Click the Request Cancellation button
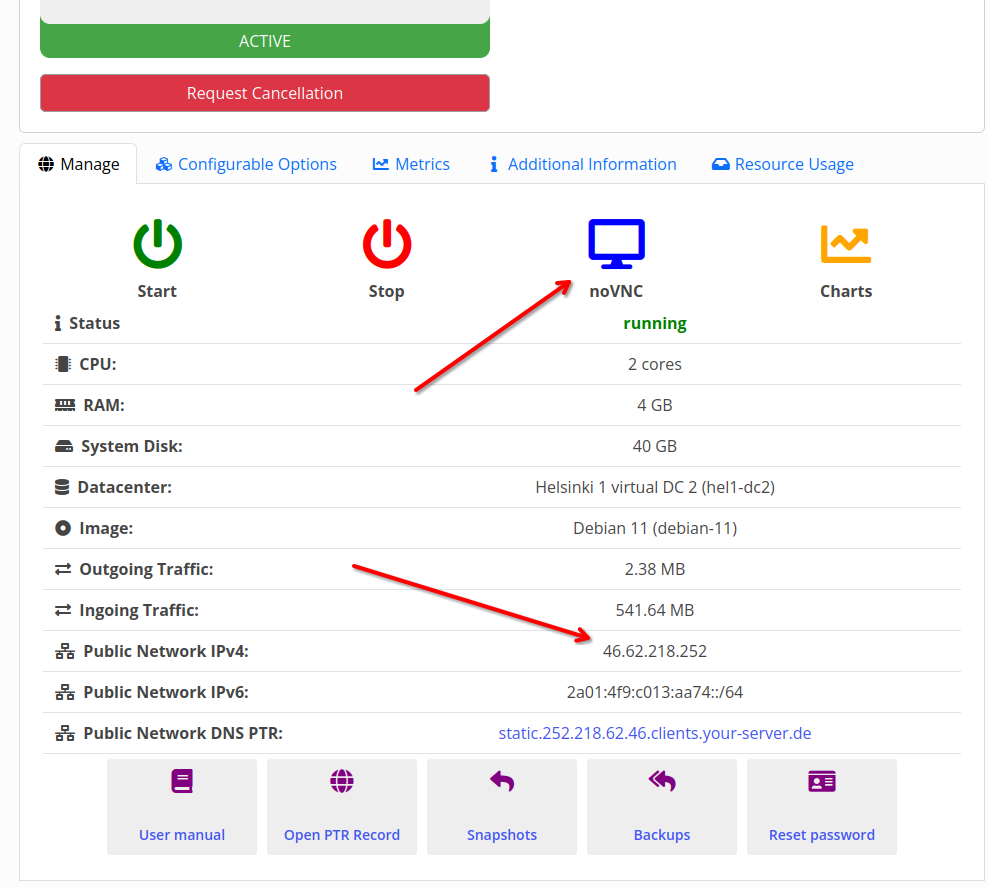988x889 pixels. pos(264,92)
